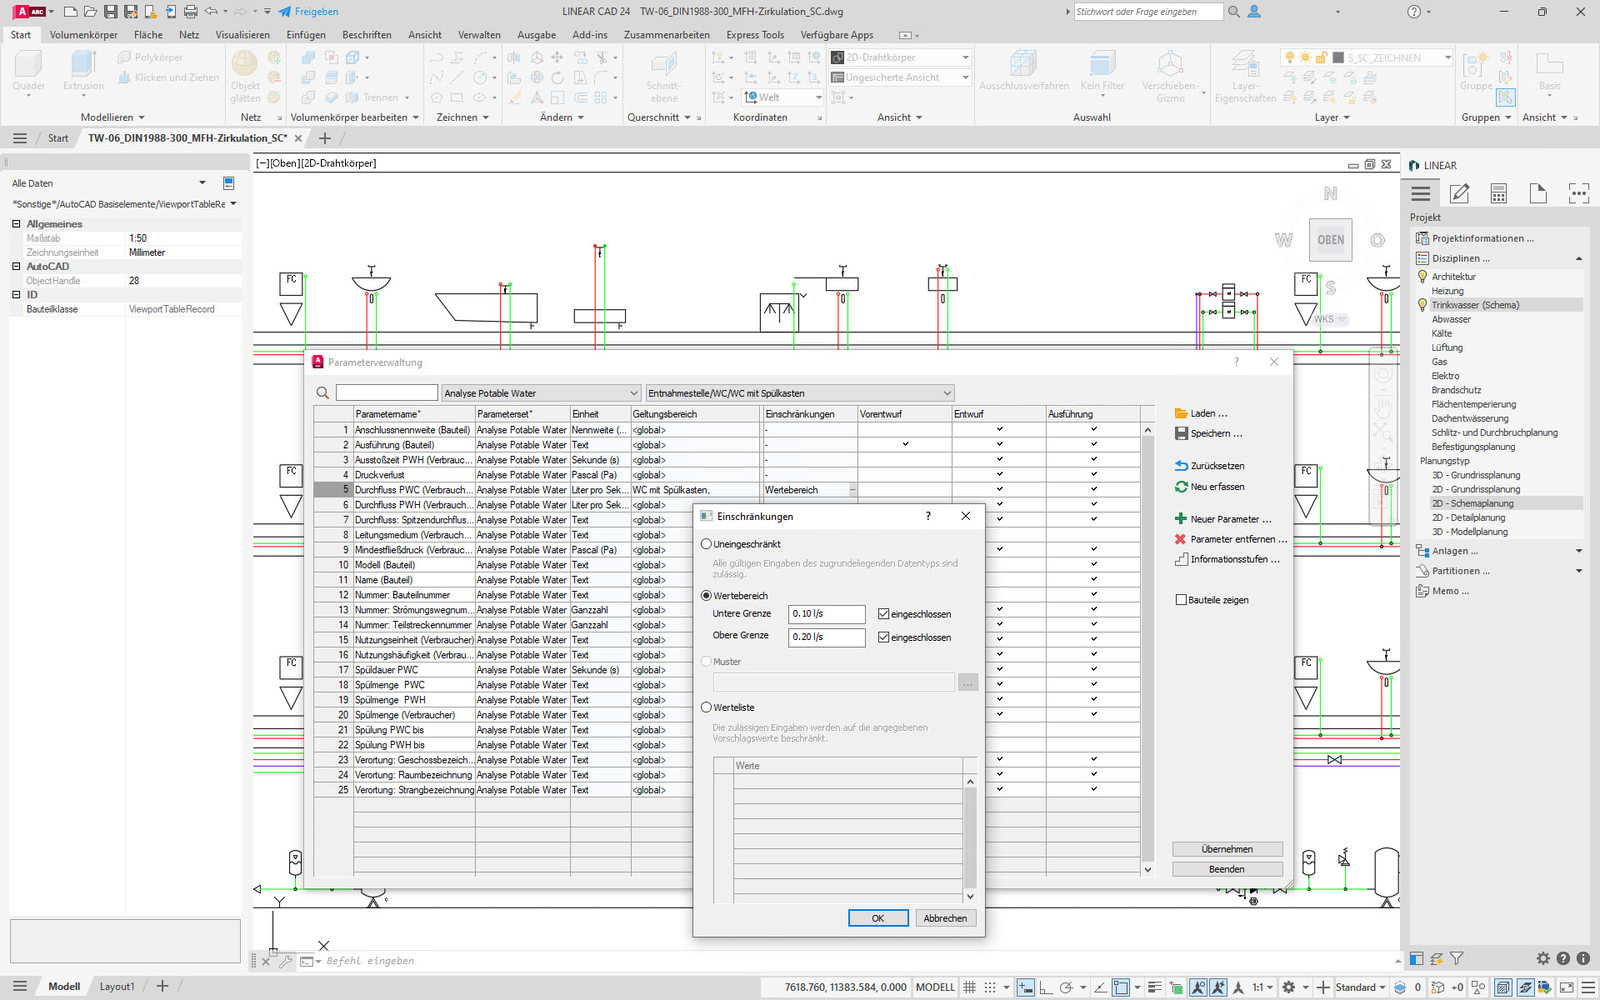The height and width of the screenshot is (1000, 1600).
Task: Toggle eingeschlossen for Untere Grenze
Action: [883, 614]
